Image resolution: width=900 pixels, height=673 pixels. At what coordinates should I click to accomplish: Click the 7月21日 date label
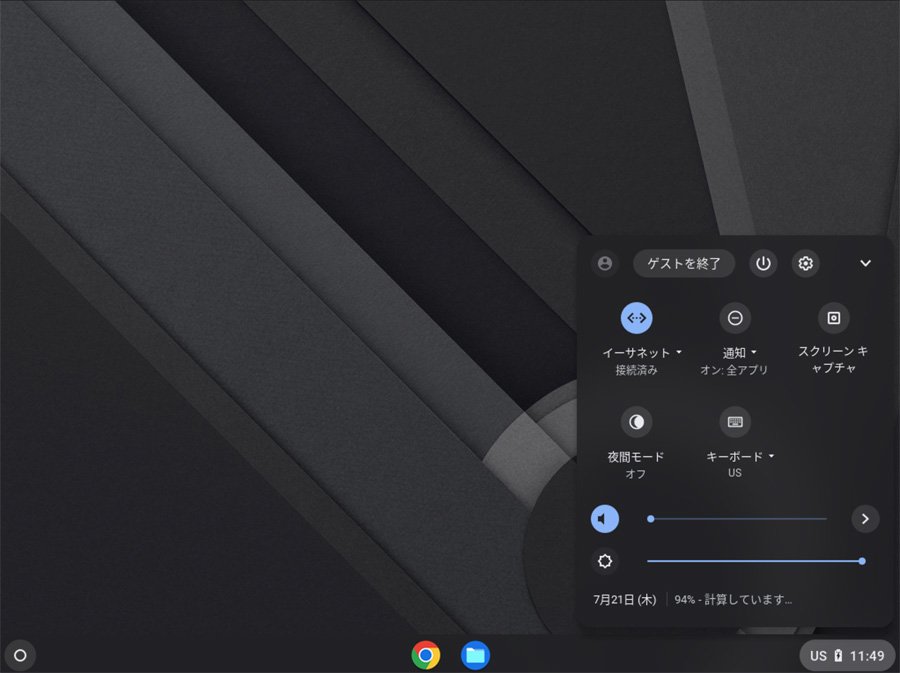[x=624, y=600]
